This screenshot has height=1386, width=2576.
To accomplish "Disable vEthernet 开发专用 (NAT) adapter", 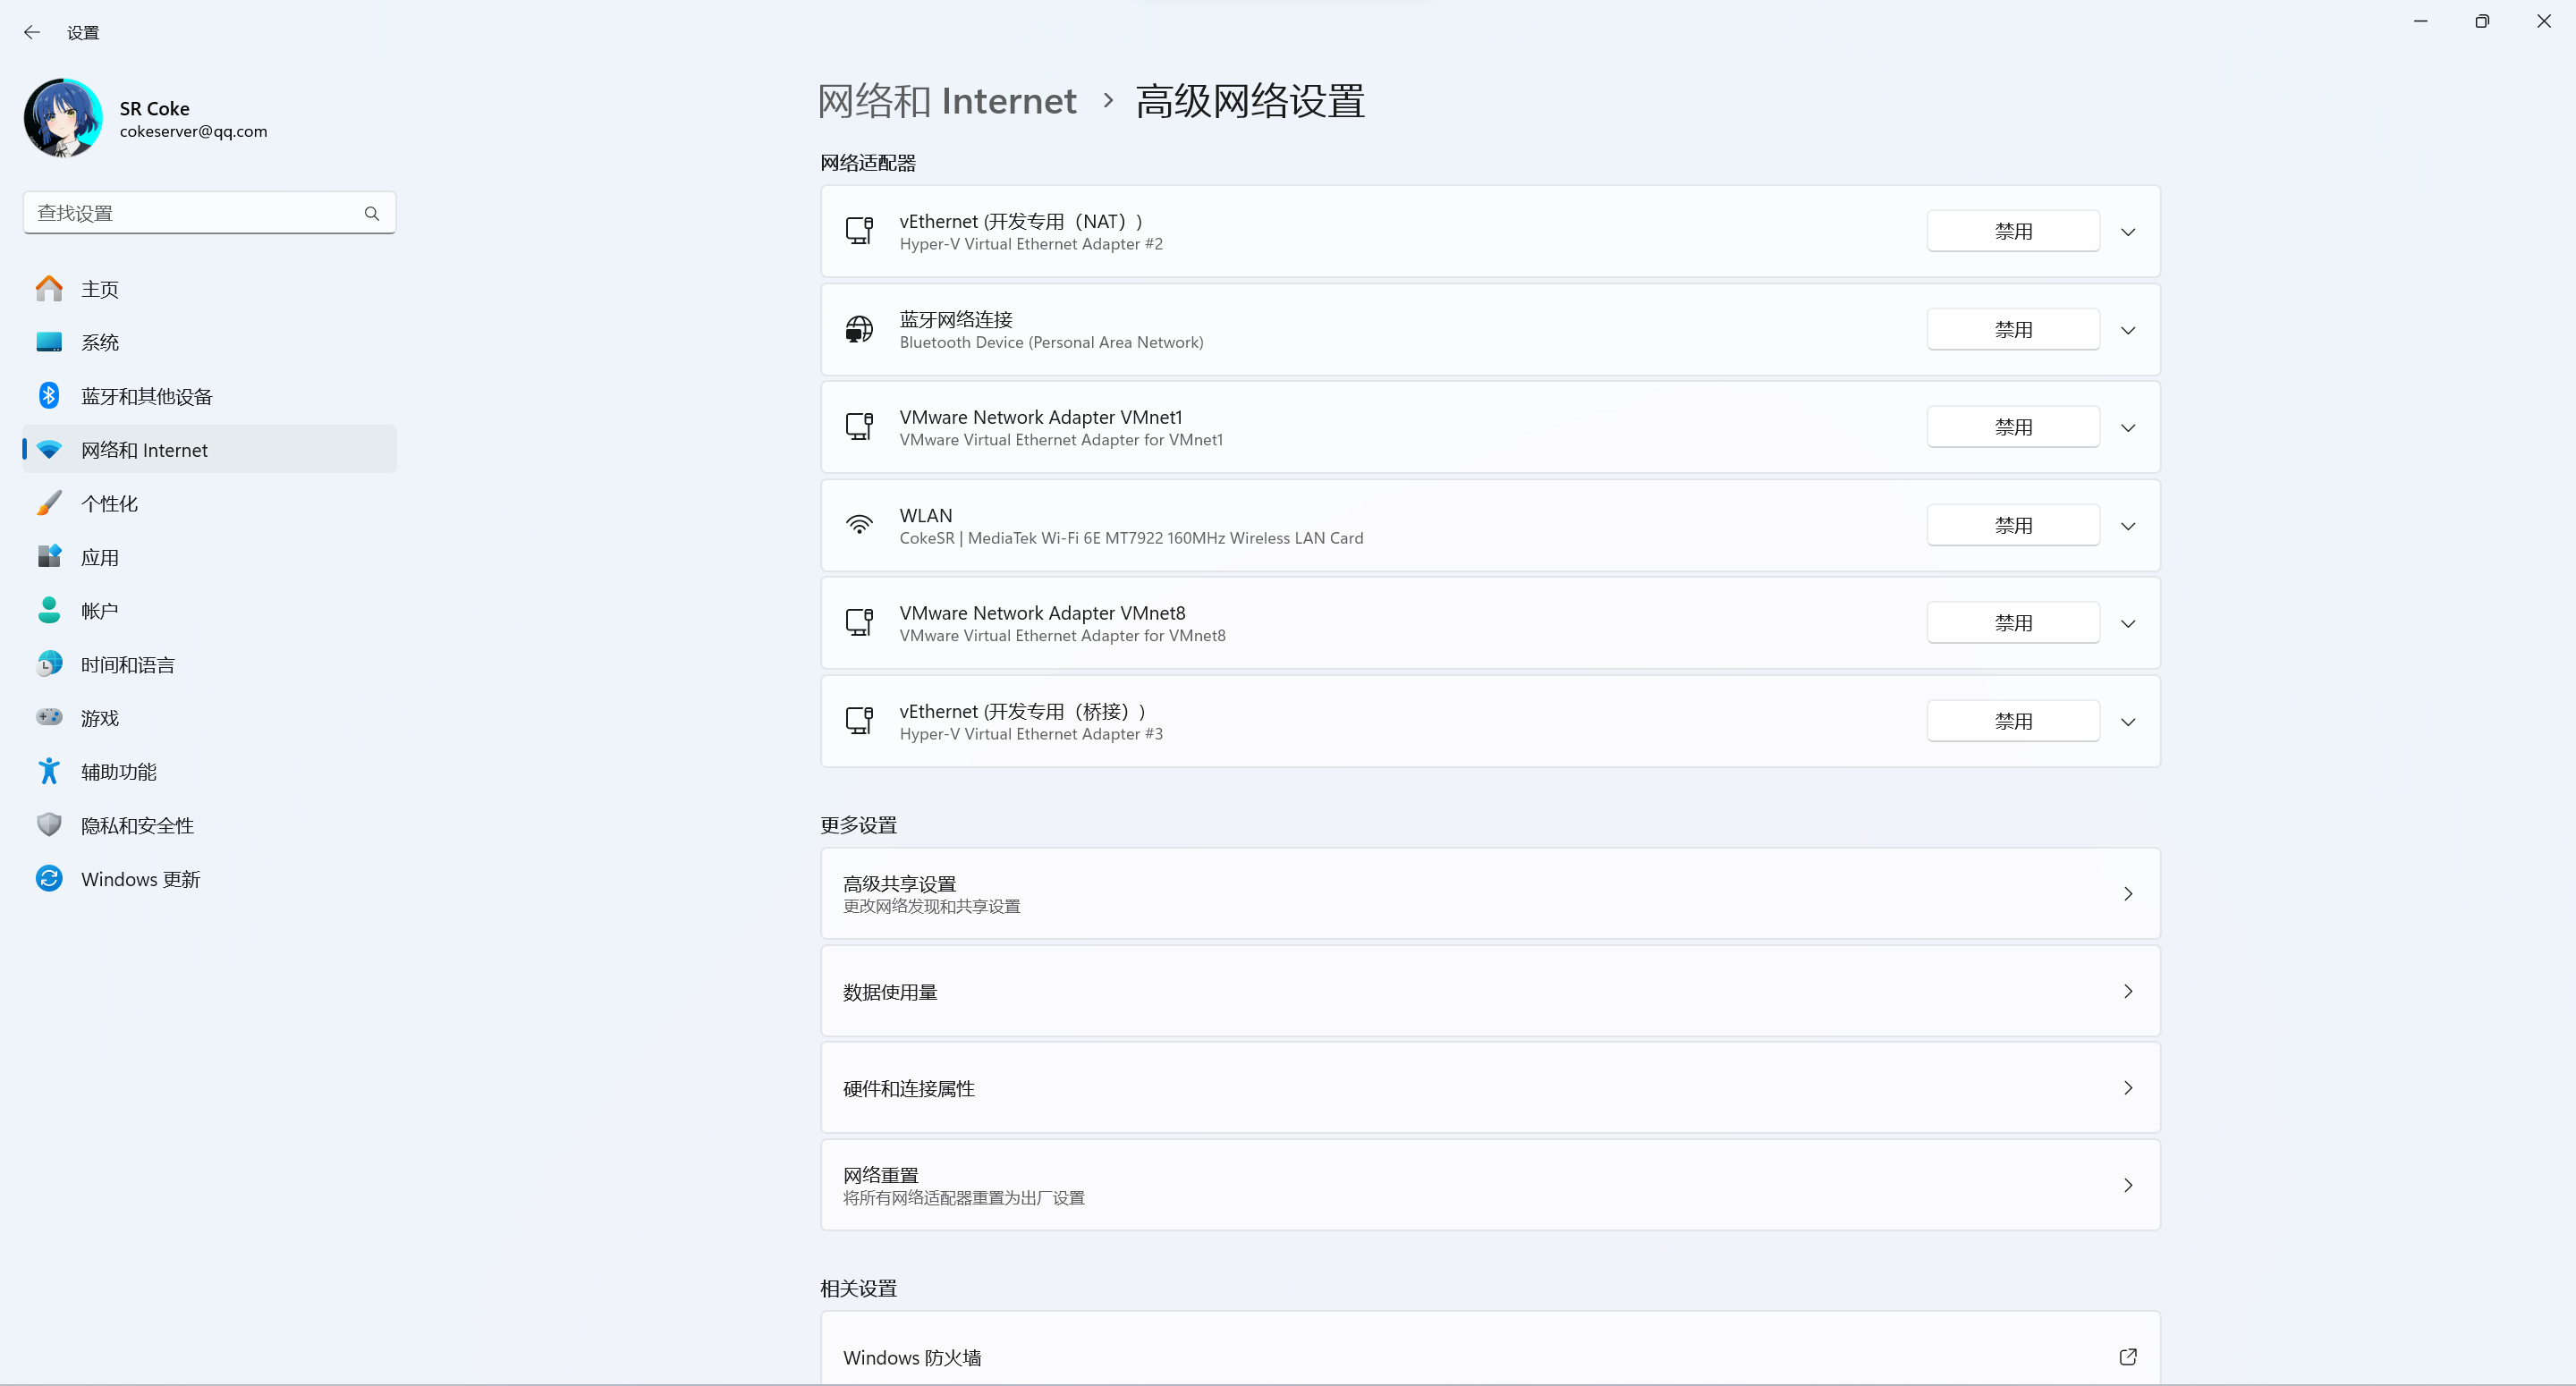I will coord(2013,231).
